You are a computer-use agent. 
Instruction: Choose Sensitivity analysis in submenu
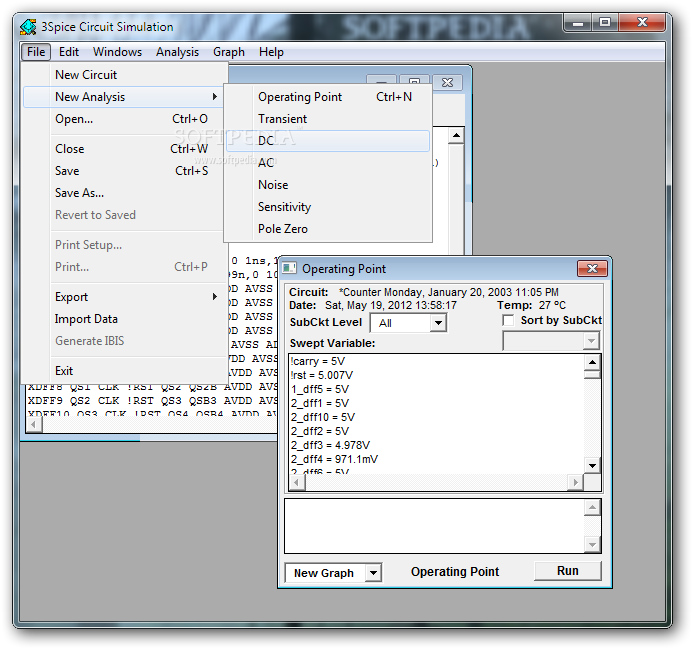[328, 207]
